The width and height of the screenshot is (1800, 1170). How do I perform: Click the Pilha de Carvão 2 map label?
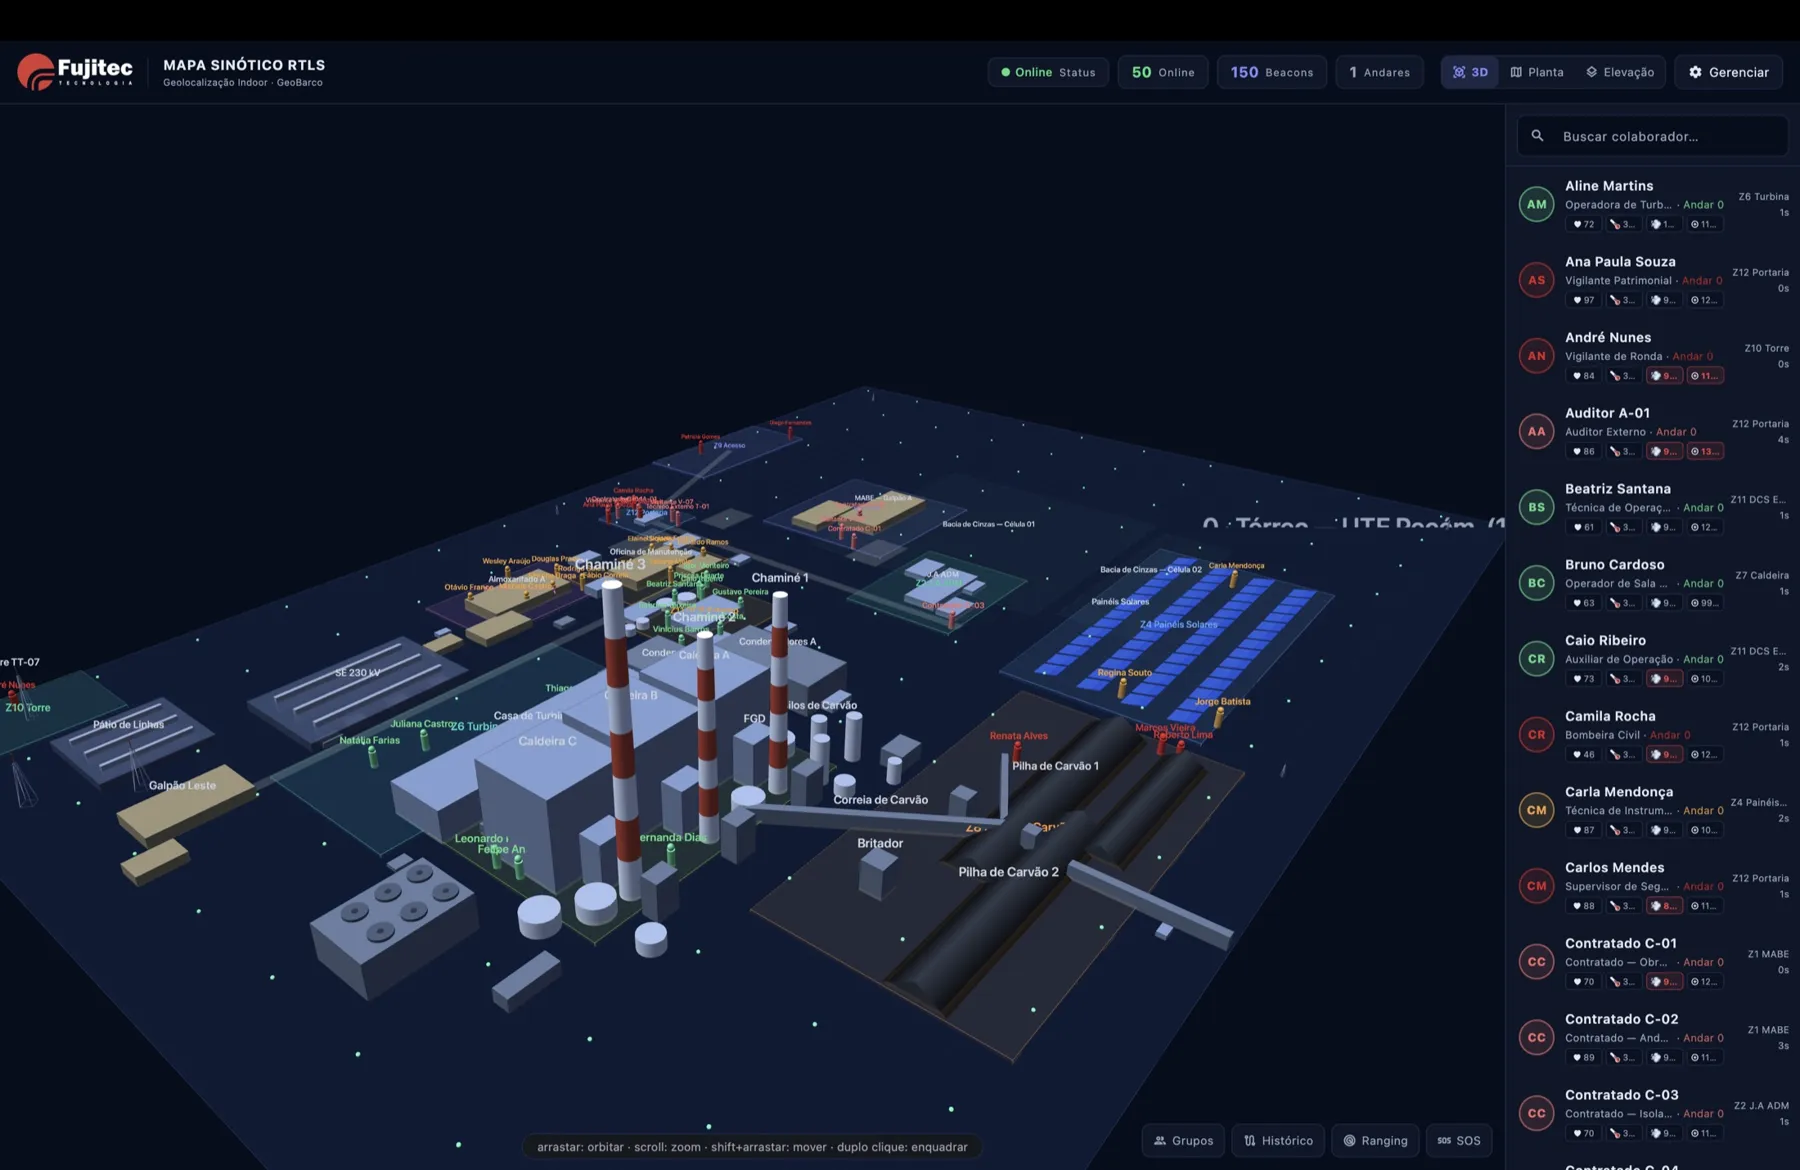click(1008, 872)
